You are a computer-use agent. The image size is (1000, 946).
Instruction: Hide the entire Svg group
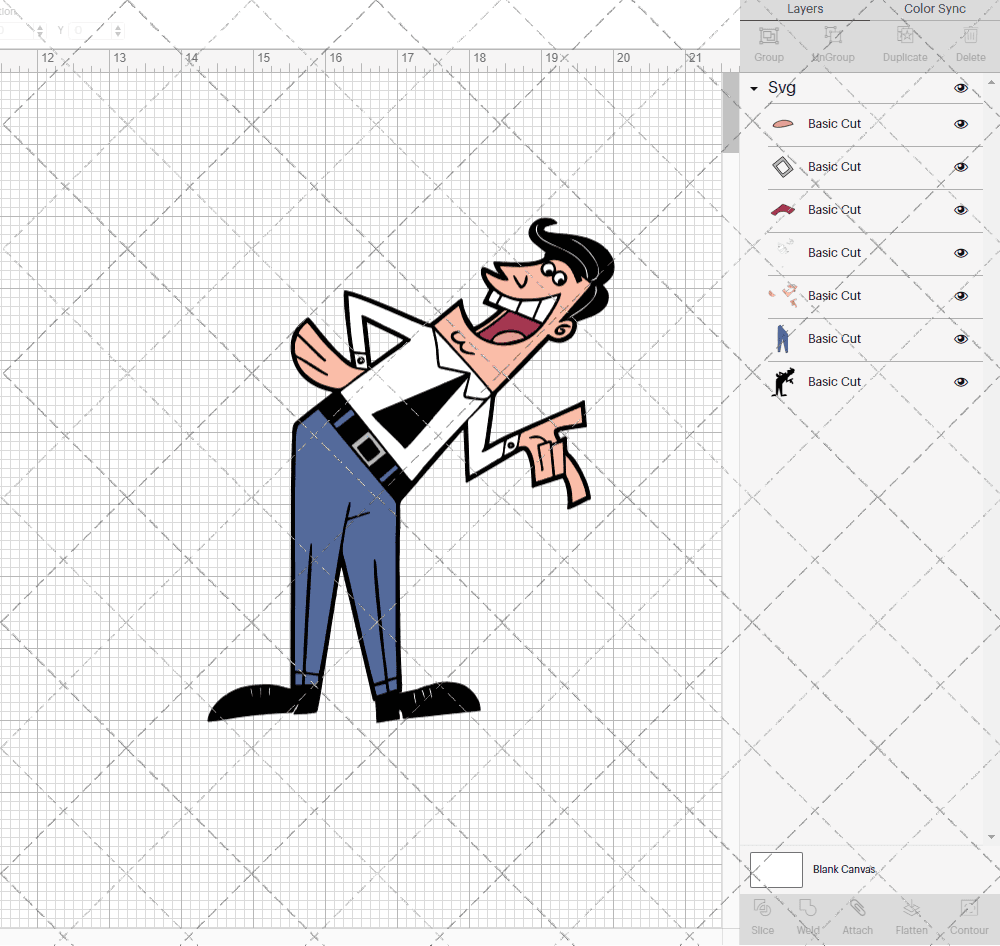pos(960,88)
